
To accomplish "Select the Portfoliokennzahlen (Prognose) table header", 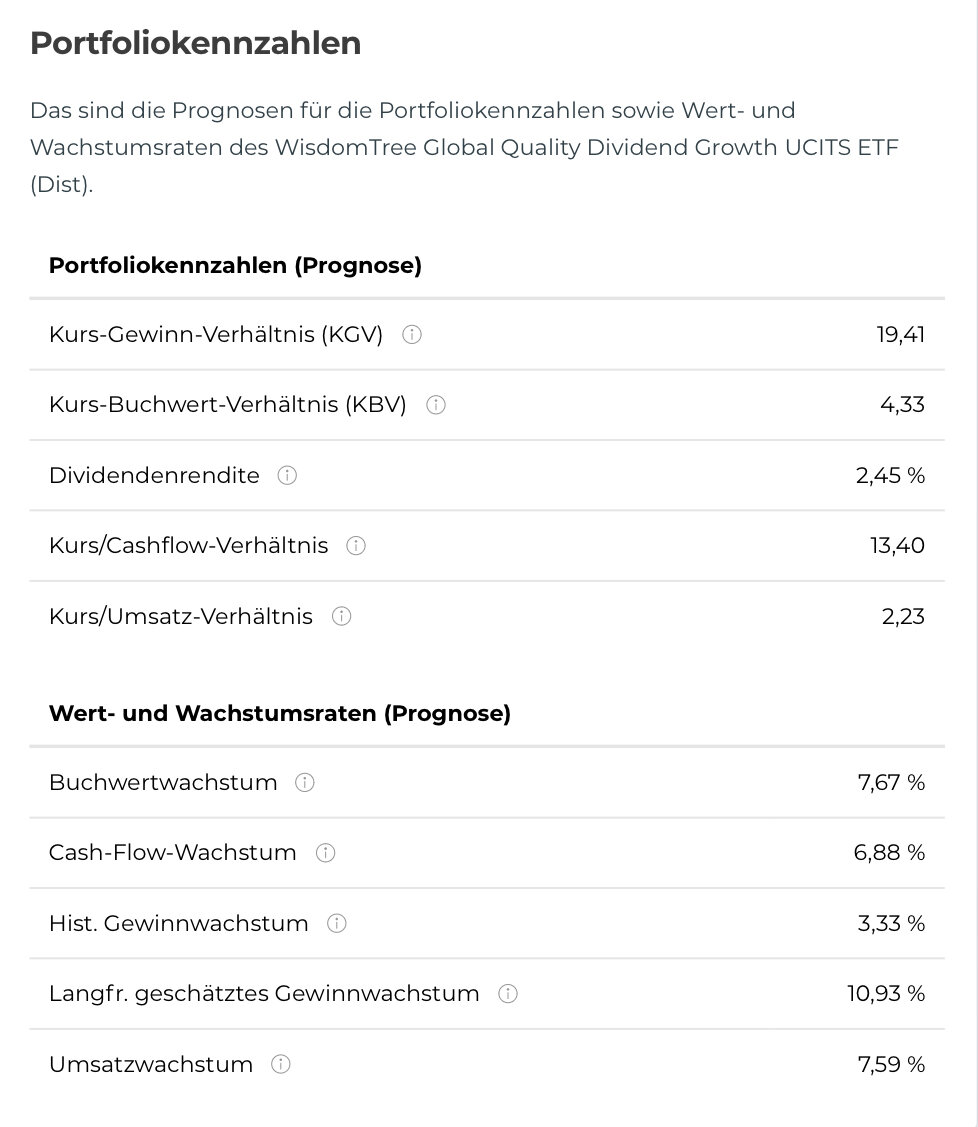I will (x=235, y=266).
